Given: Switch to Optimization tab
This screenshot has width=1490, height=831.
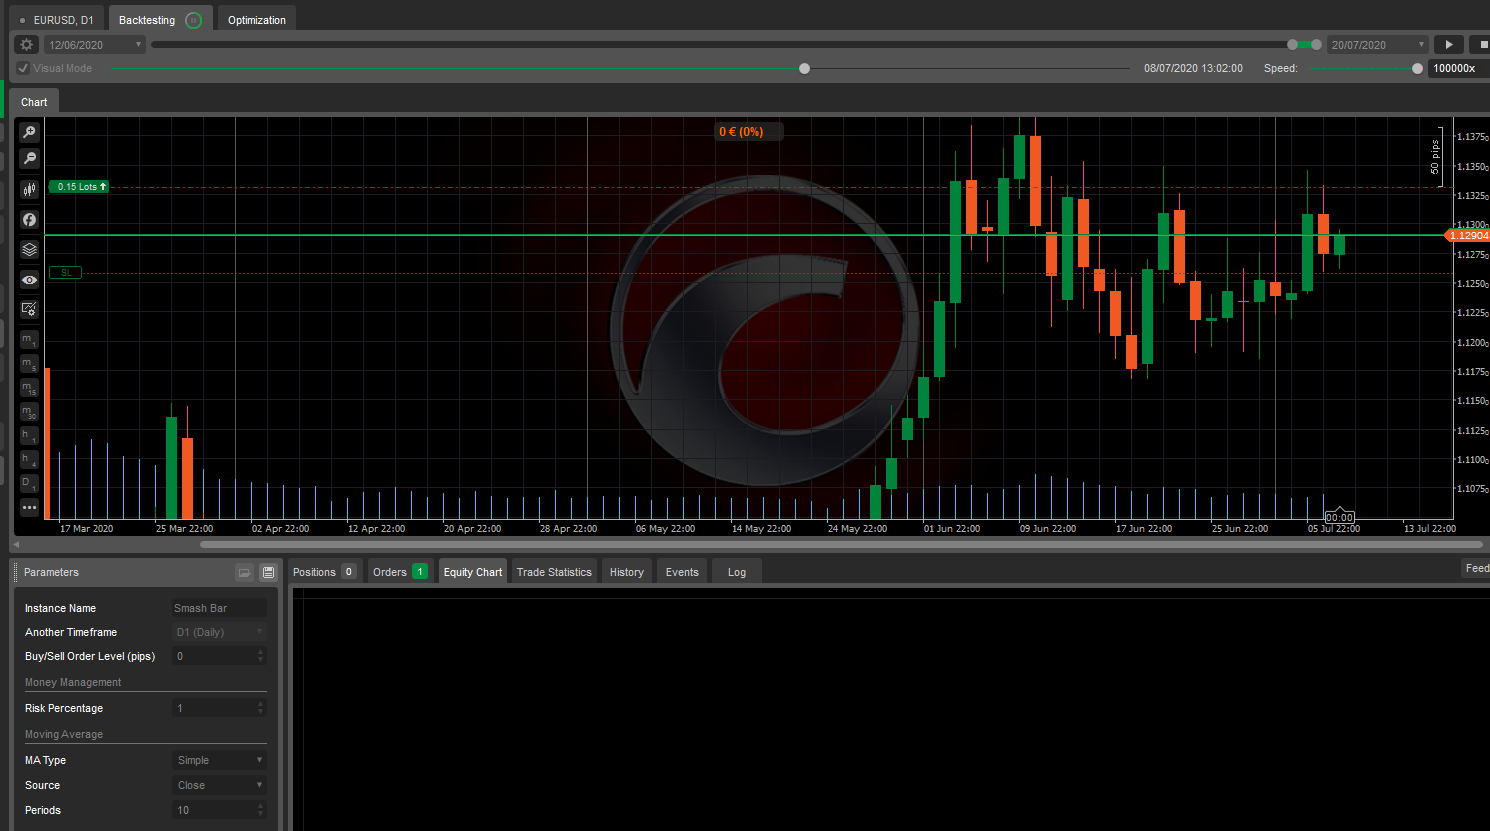Looking at the screenshot, I should click(x=256, y=20).
